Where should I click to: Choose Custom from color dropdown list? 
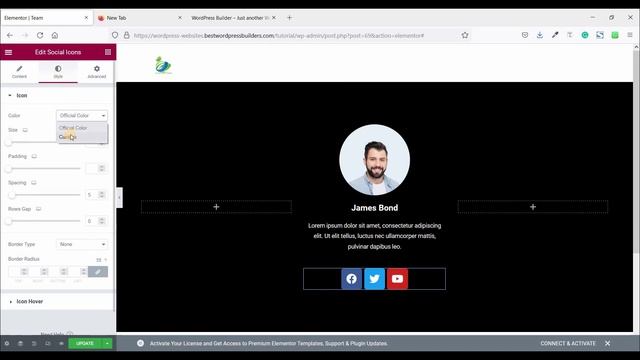82,137
